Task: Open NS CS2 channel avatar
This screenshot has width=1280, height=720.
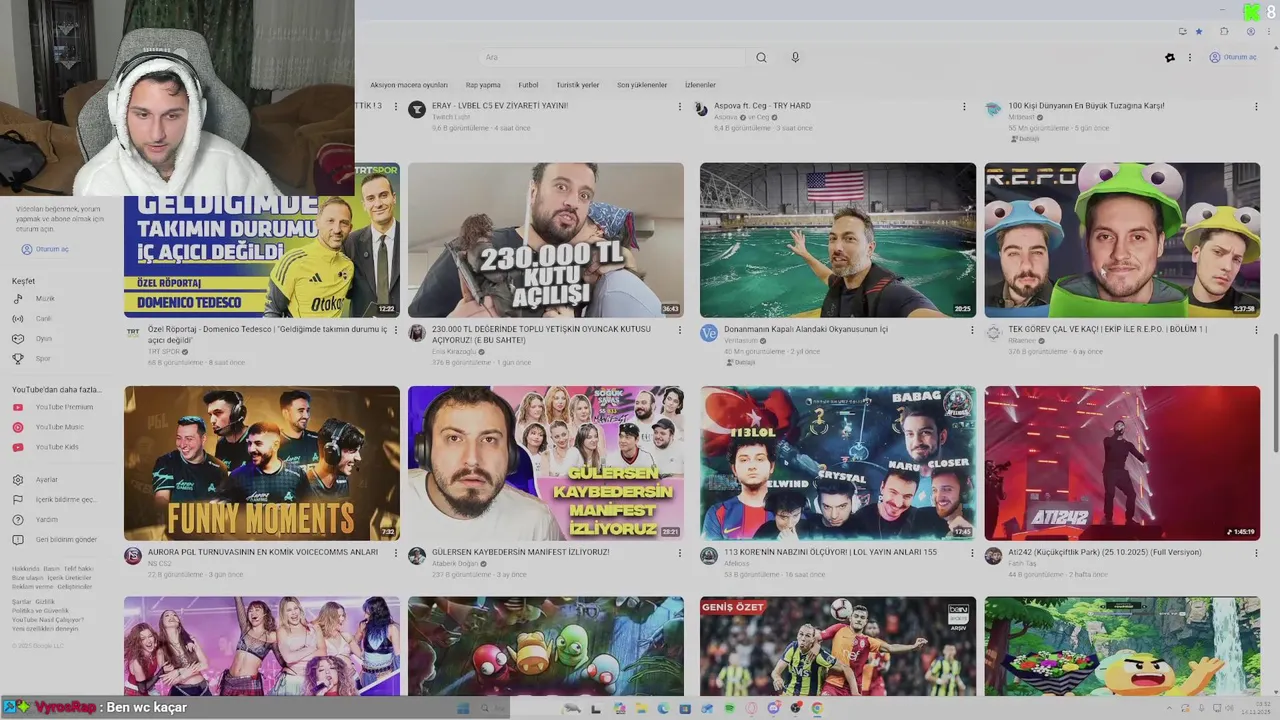Action: pyautogui.click(x=133, y=556)
